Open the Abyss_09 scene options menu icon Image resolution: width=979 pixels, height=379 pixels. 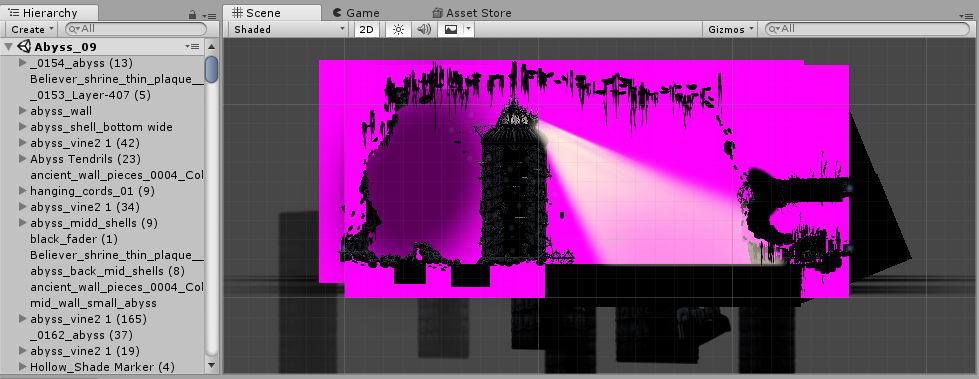[x=192, y=47]
